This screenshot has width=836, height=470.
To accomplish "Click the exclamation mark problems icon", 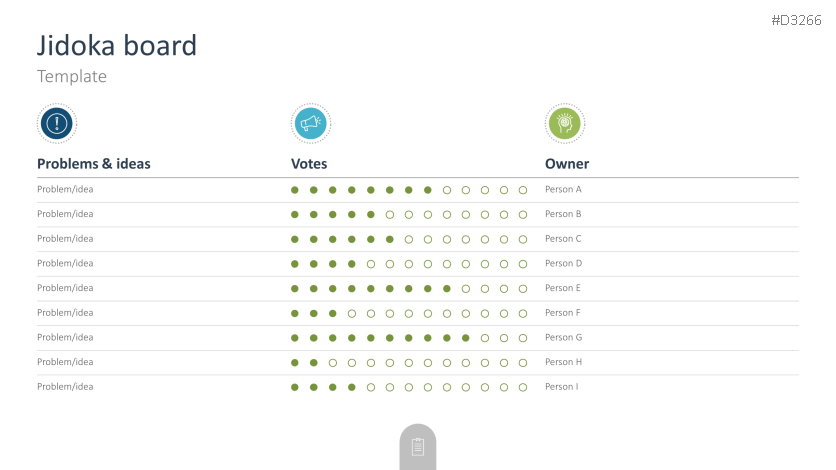I will click(x=57, y=124).
